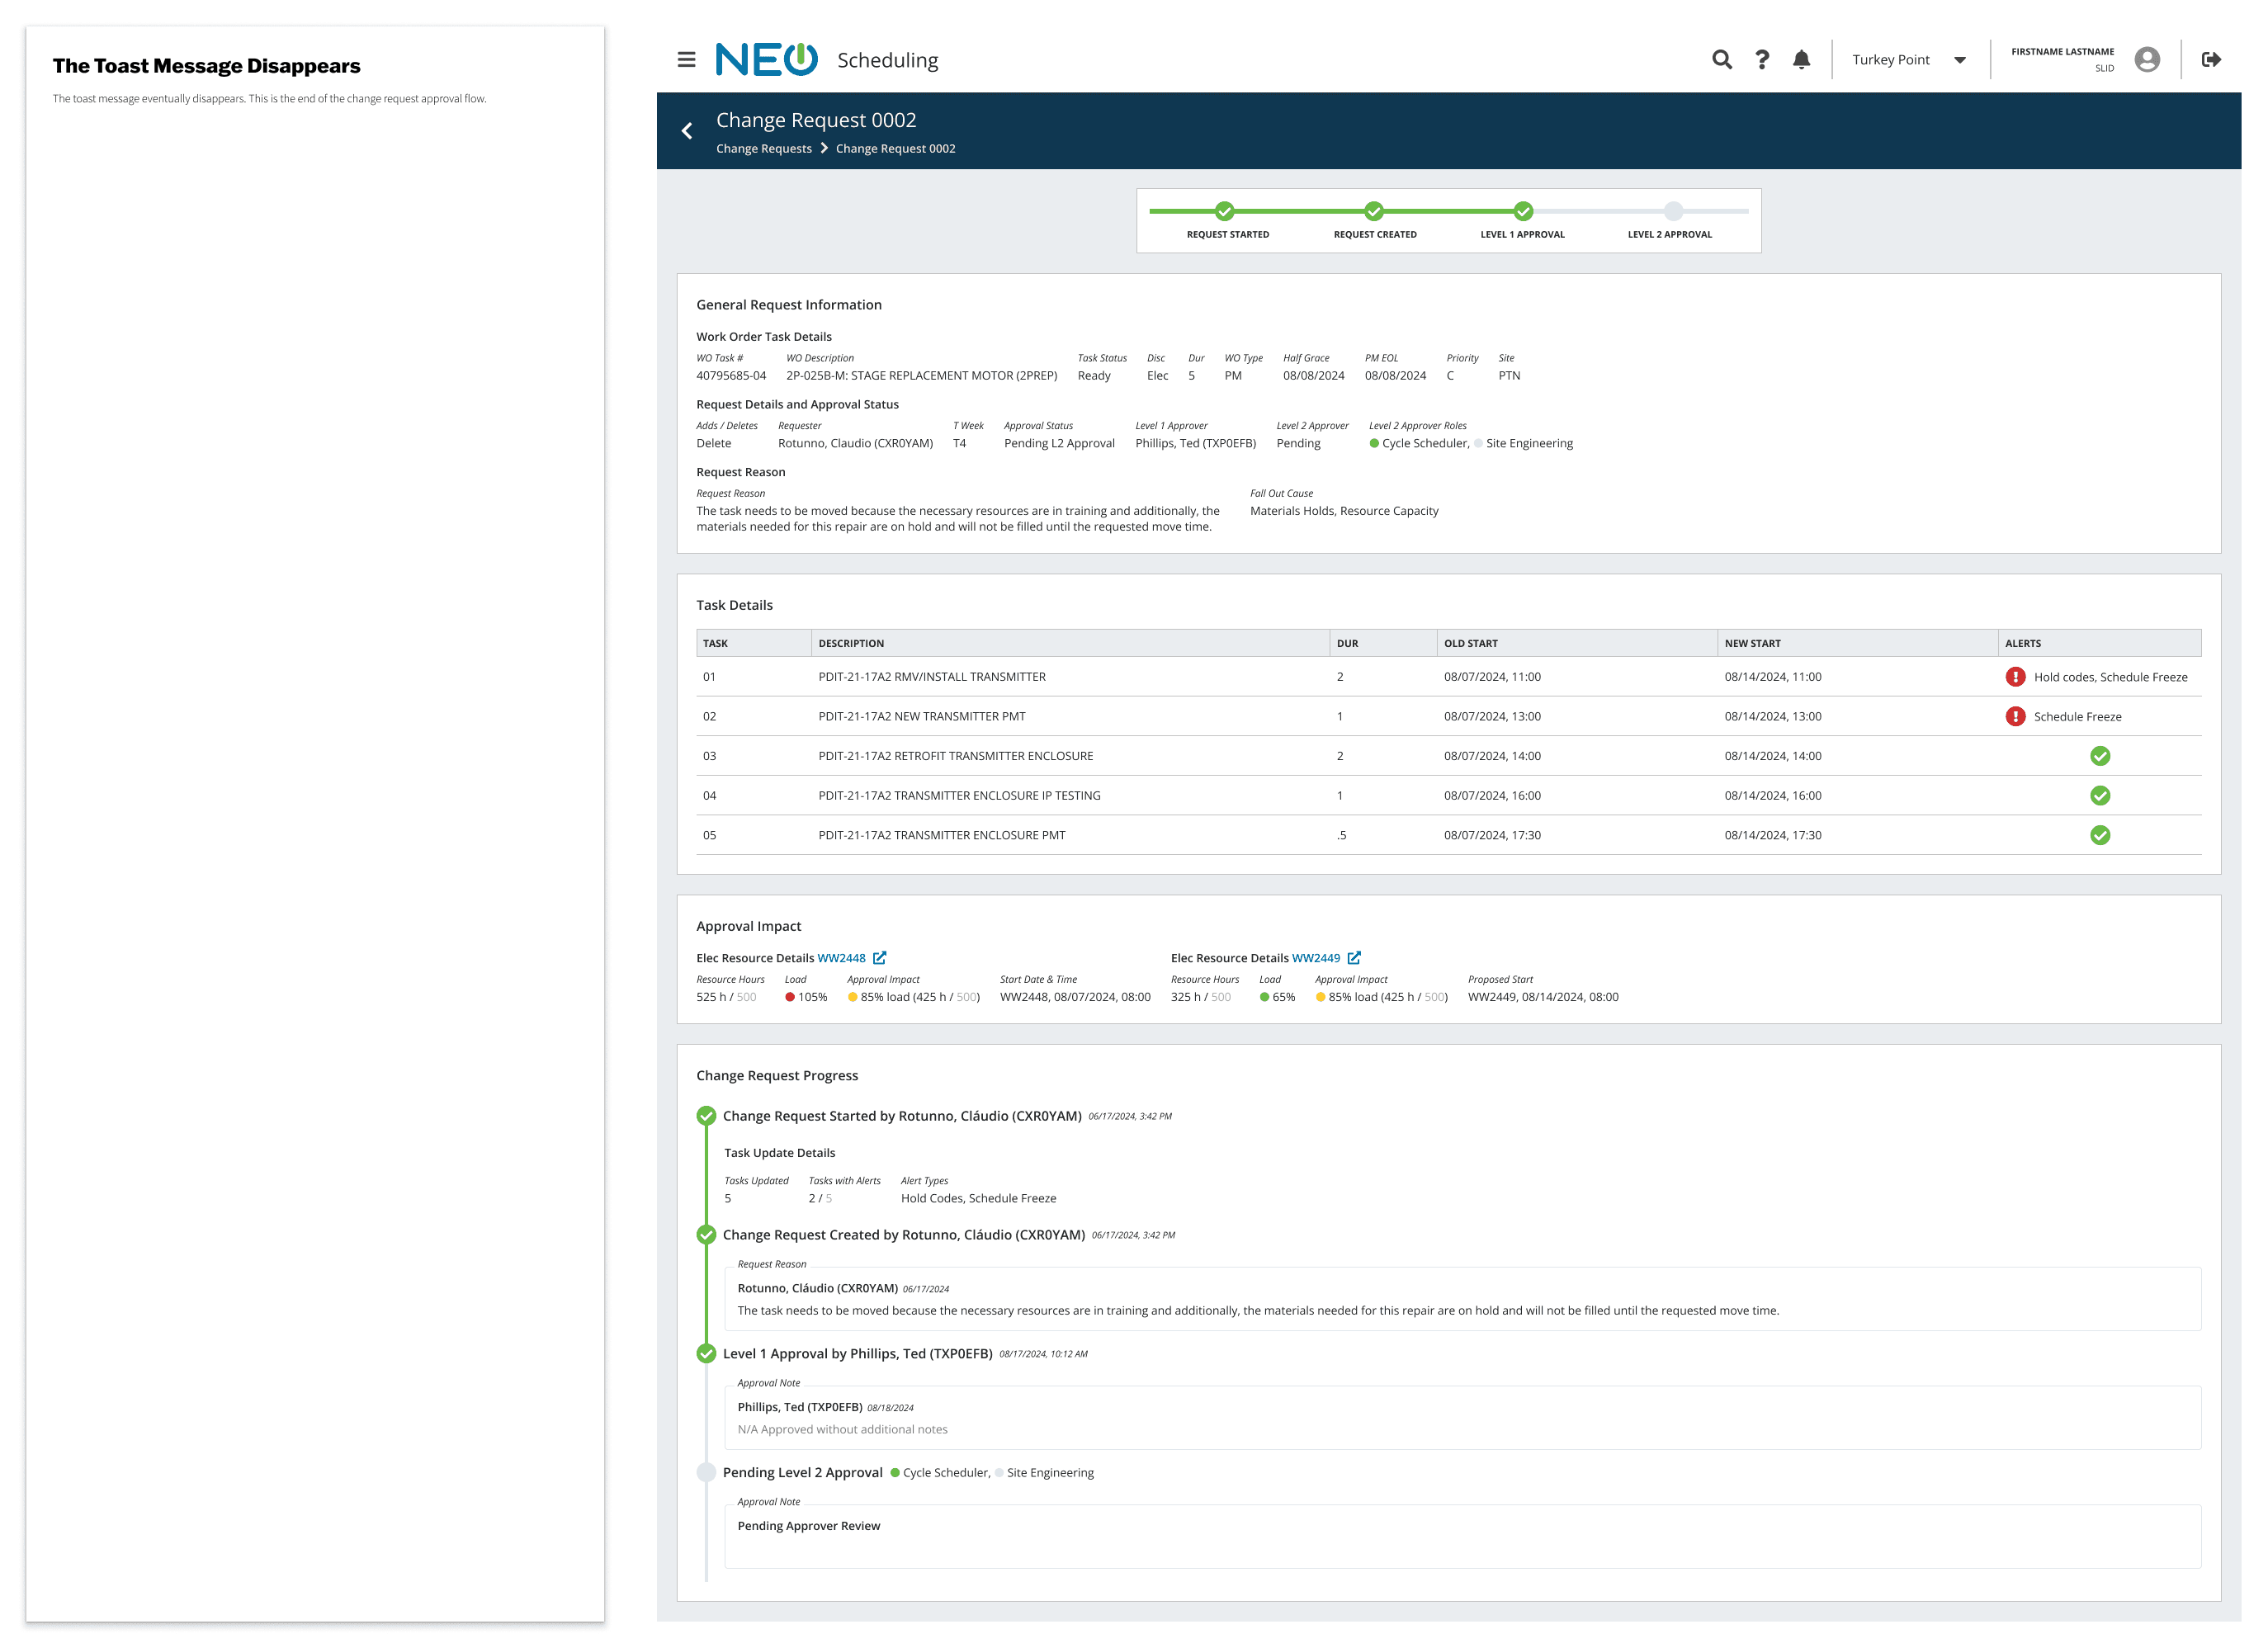
Task: Open WW2449 external link icon
Action: [1354, 958]
